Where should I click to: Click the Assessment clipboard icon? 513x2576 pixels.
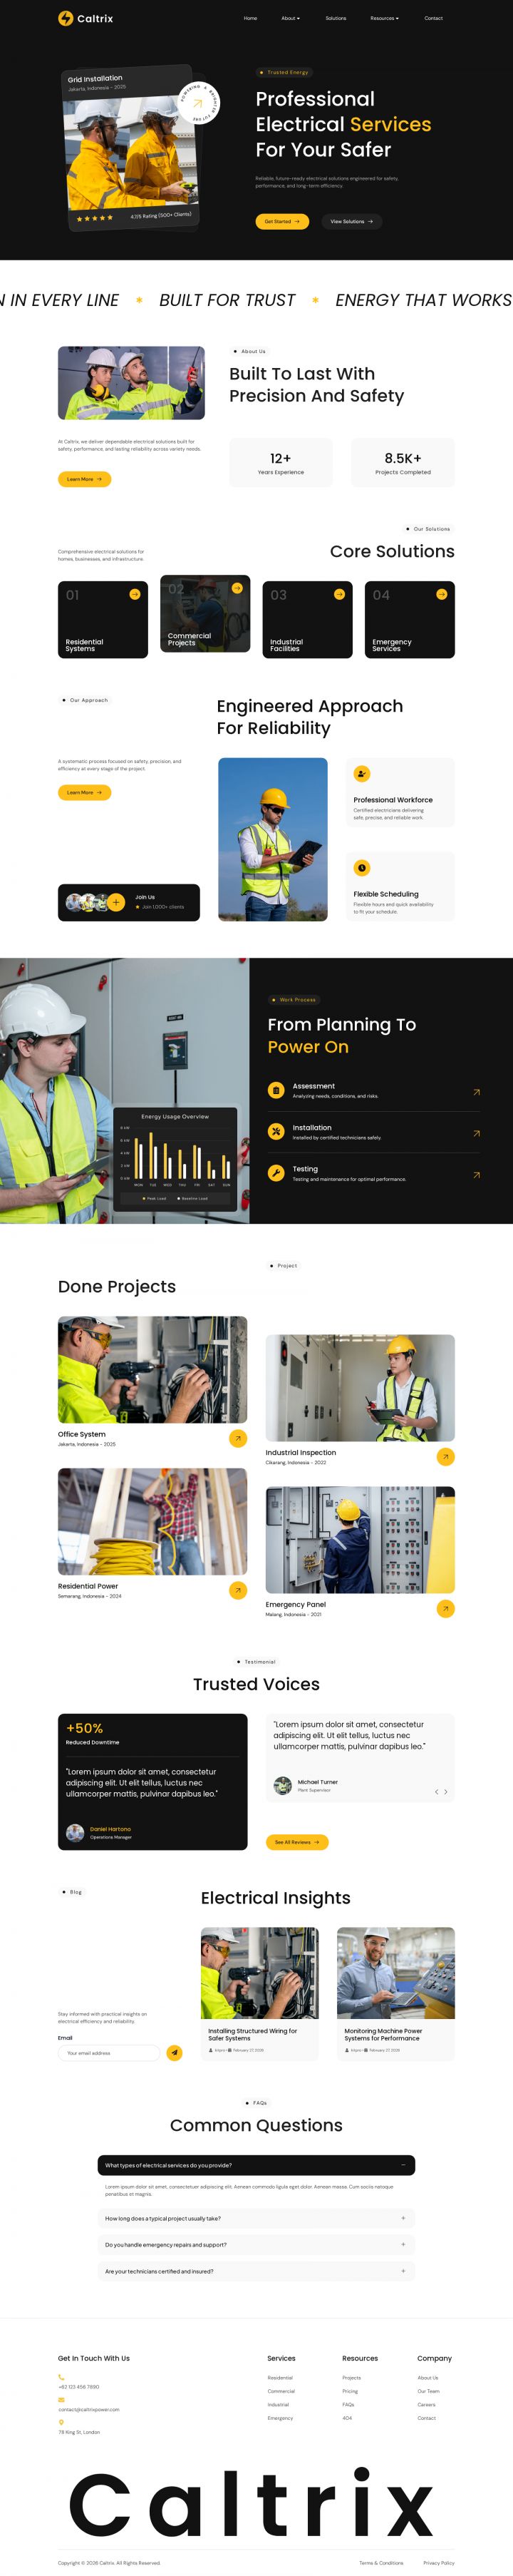point(276,1090)
